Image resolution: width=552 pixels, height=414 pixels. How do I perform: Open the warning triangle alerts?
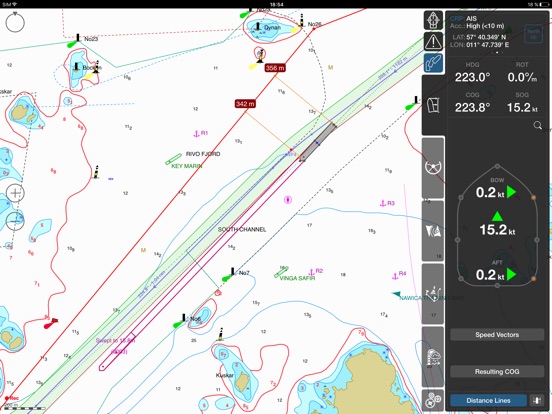(433, 42)
